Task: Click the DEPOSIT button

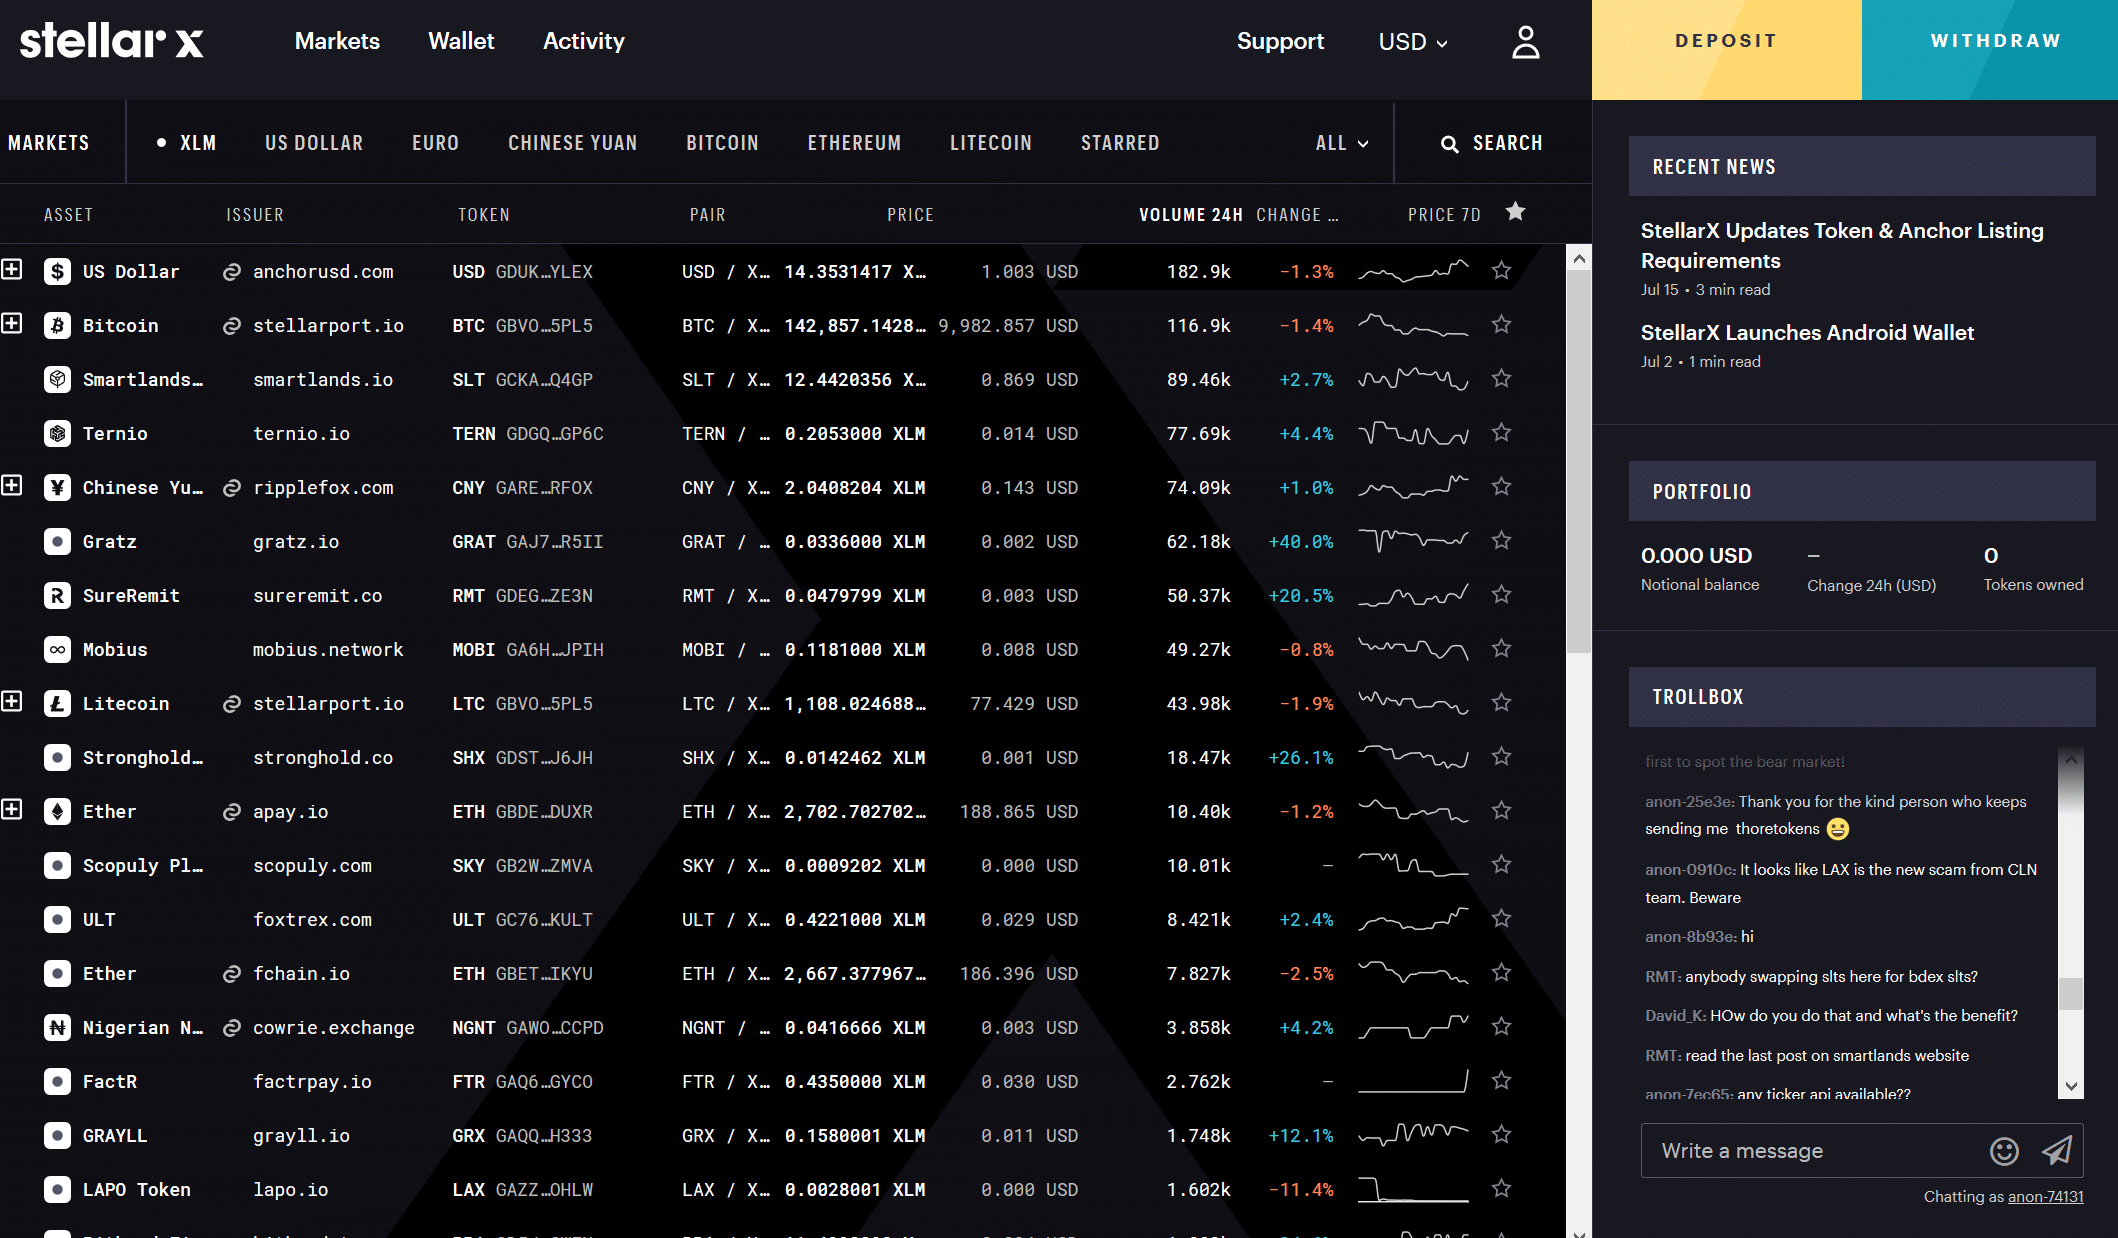Action: pos(1727,50)
